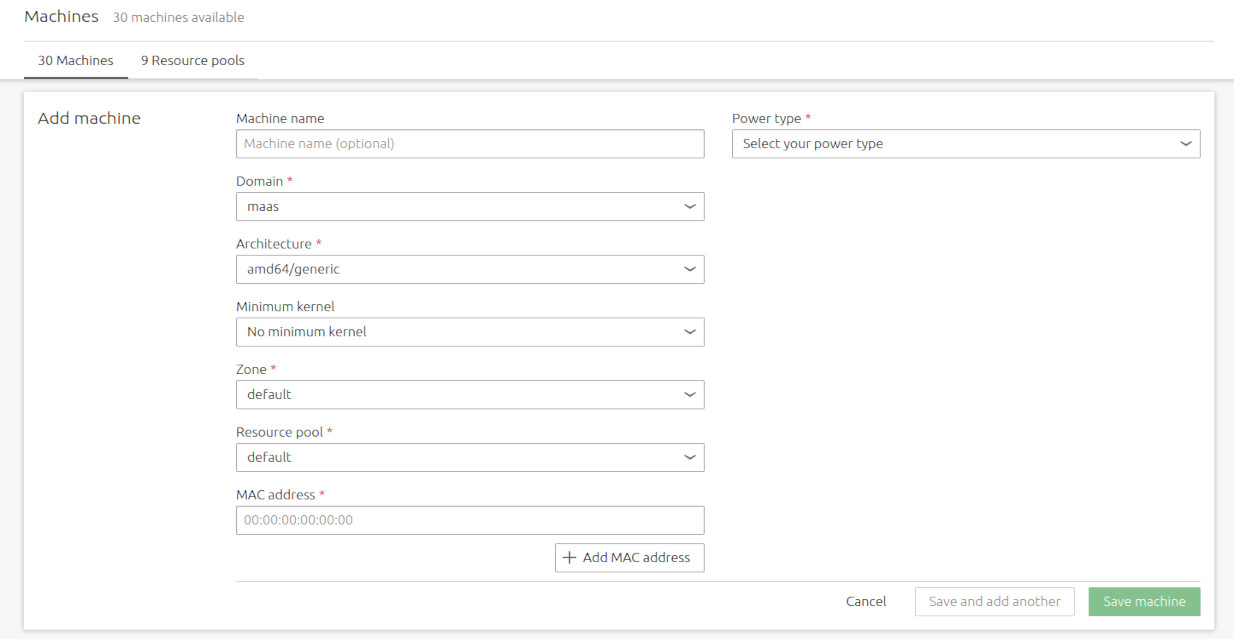The height and width of the screenshot is (639, 1234).
Task: Switch to the 30 Machines tab
Action: [76, 61]
